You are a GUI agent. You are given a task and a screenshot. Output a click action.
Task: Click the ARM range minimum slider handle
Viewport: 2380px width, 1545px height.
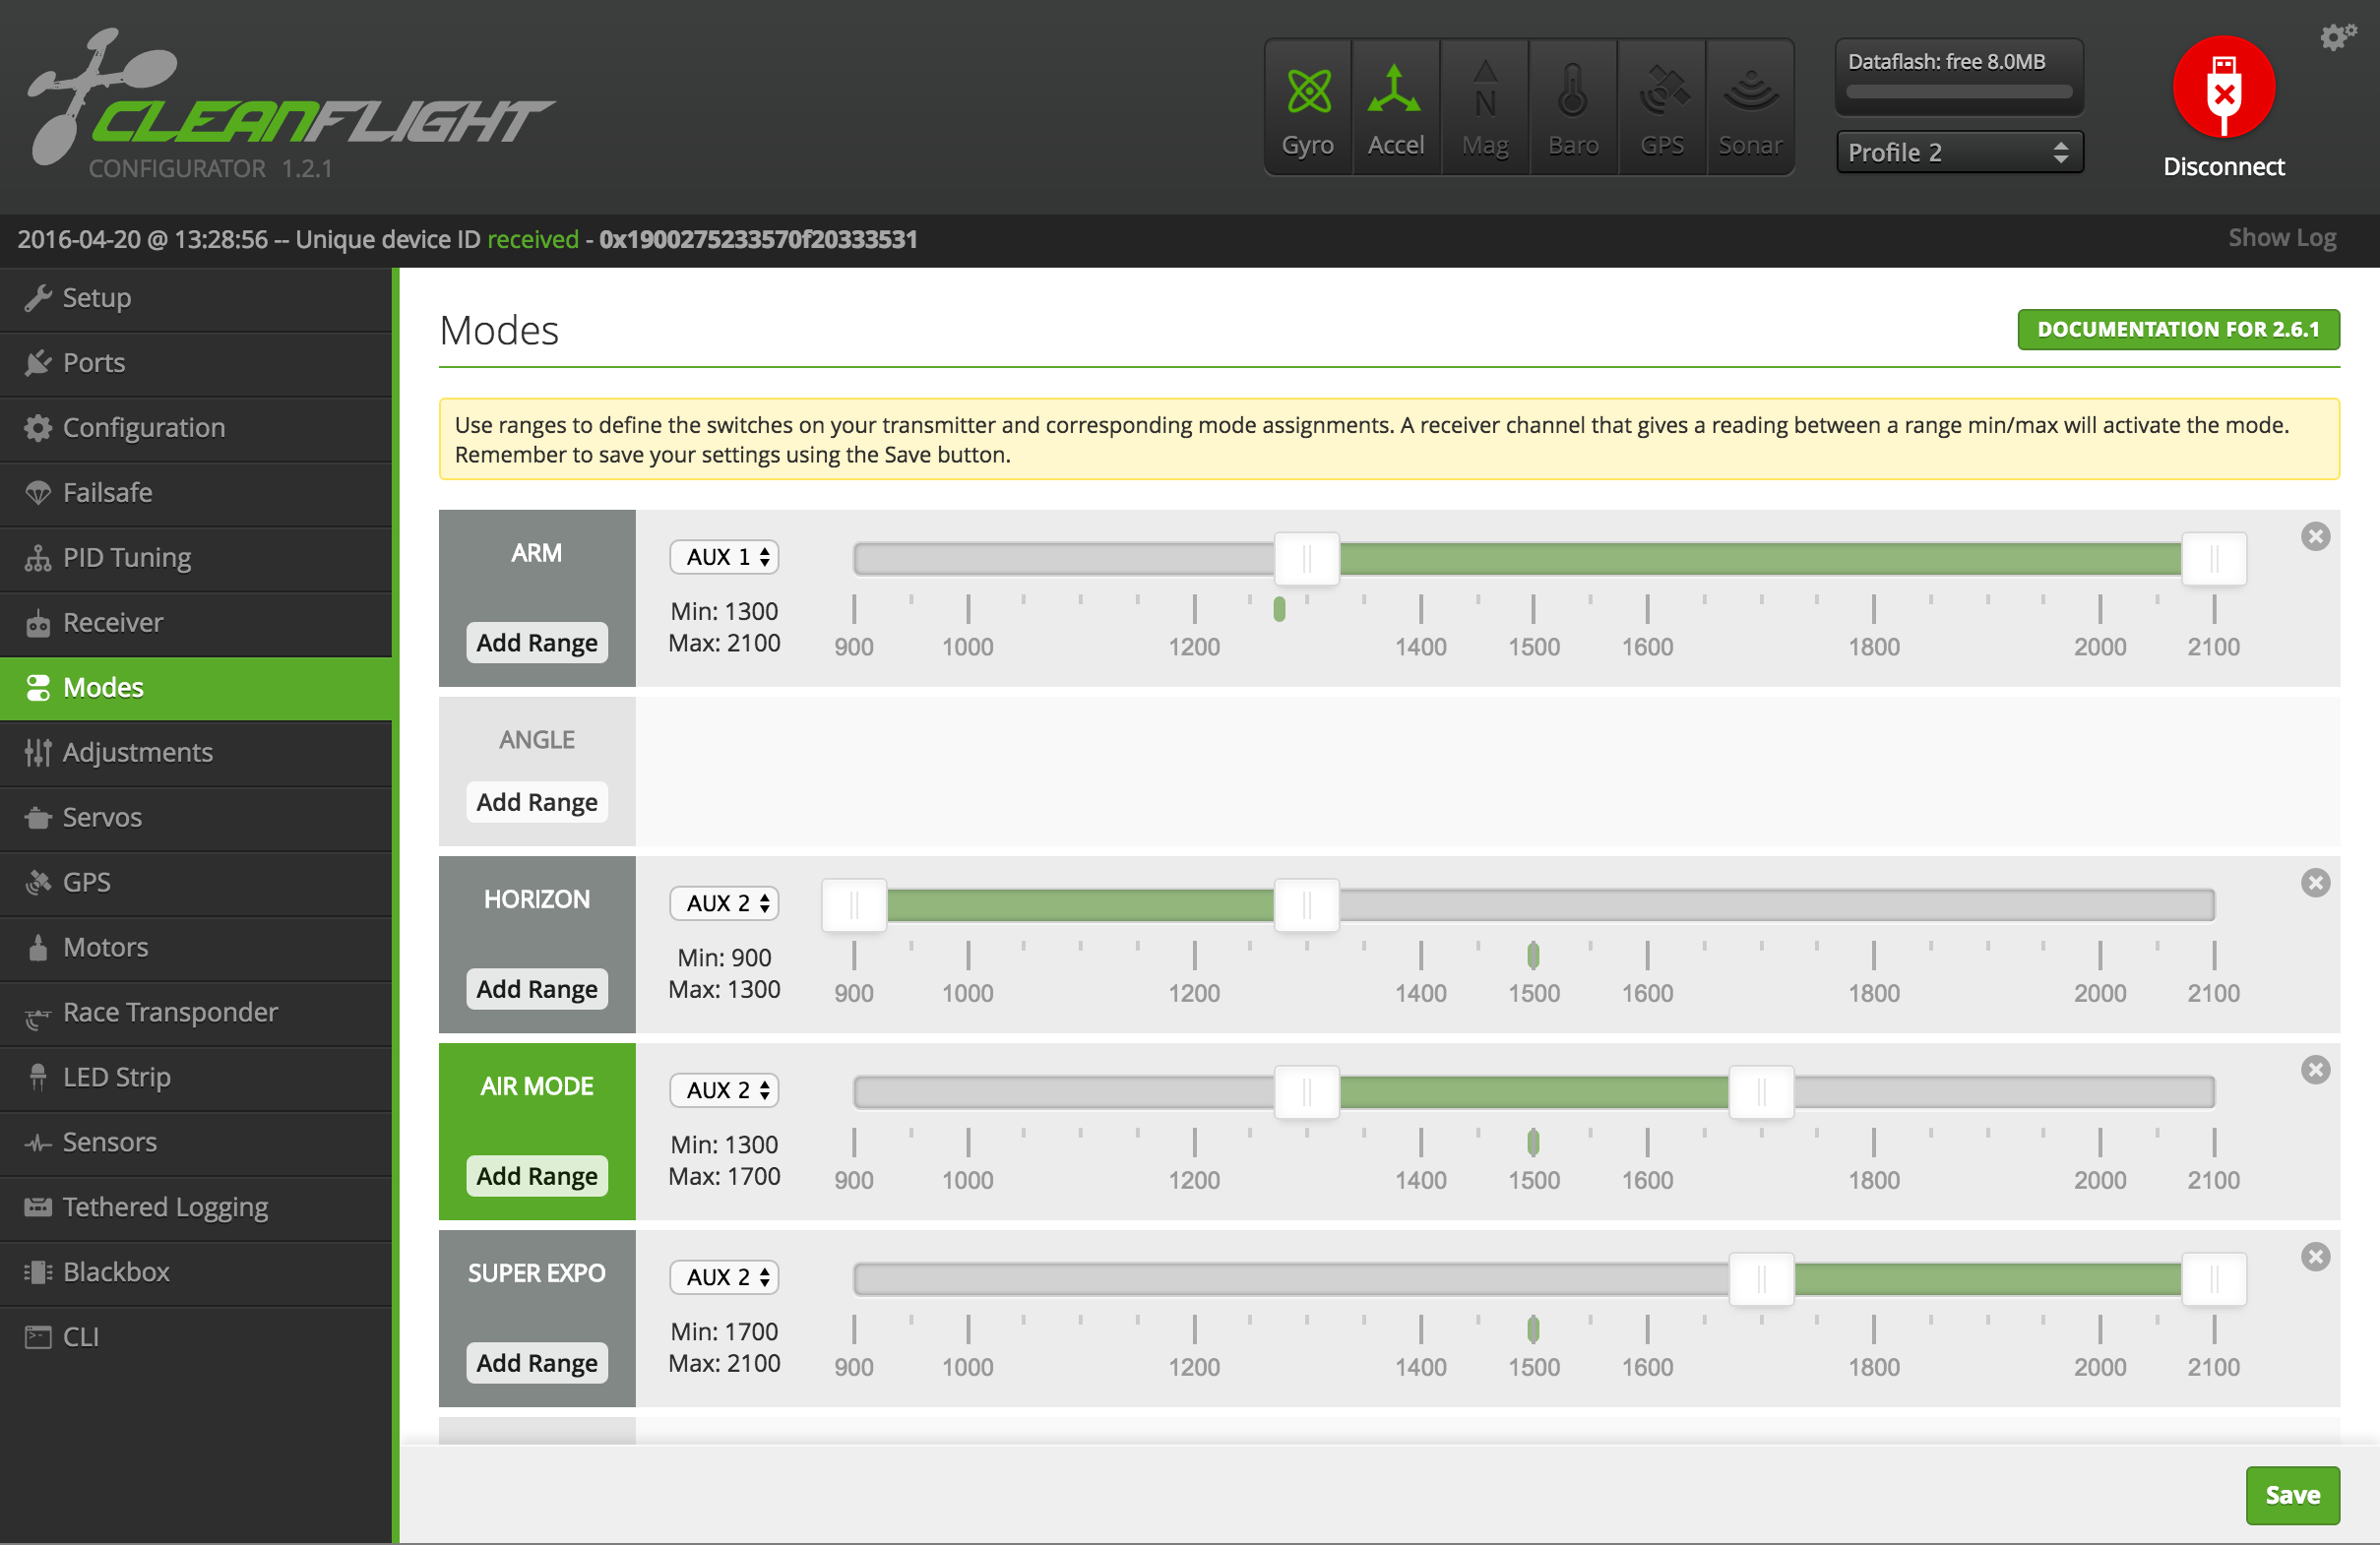coord(1306,559)
